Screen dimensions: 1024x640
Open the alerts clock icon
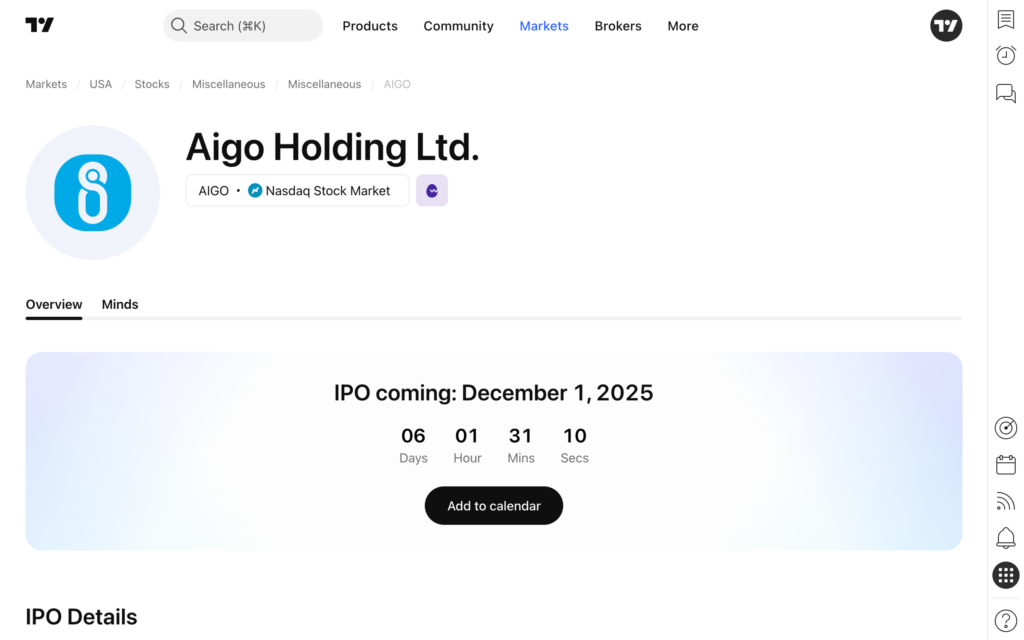(1006, 56)
